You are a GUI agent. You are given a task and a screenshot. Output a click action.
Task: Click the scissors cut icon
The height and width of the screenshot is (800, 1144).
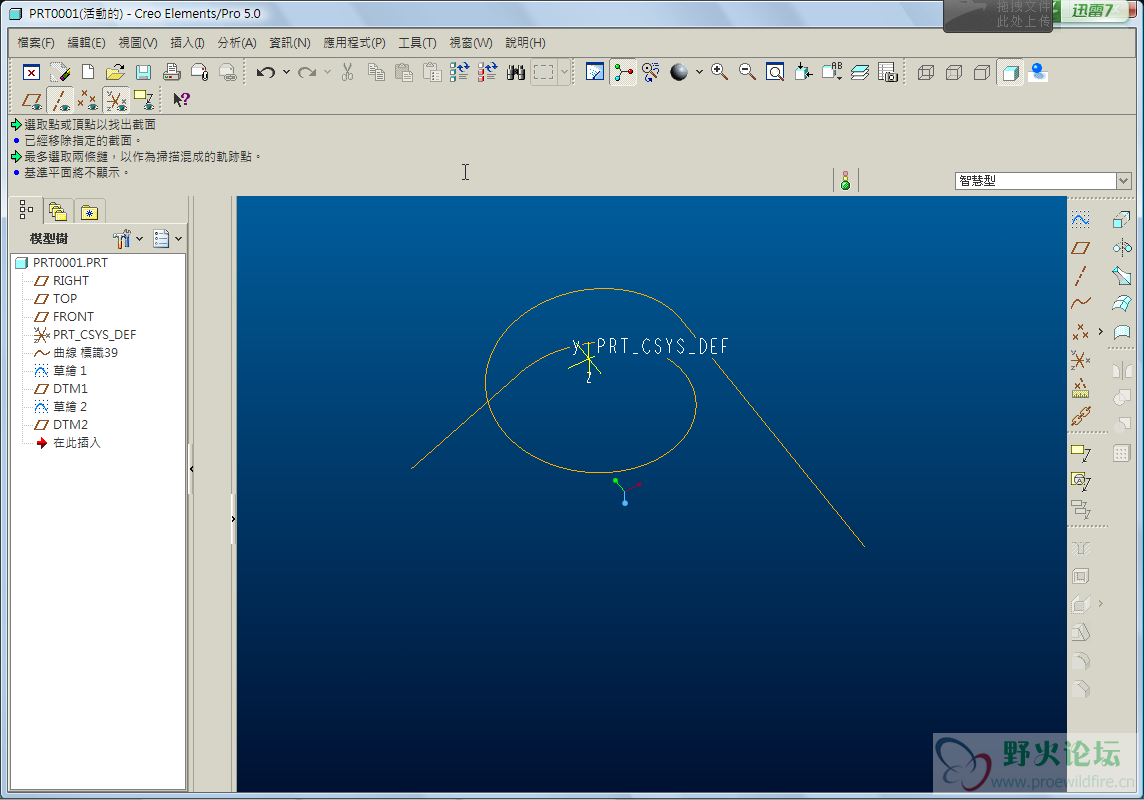(347, 72)
